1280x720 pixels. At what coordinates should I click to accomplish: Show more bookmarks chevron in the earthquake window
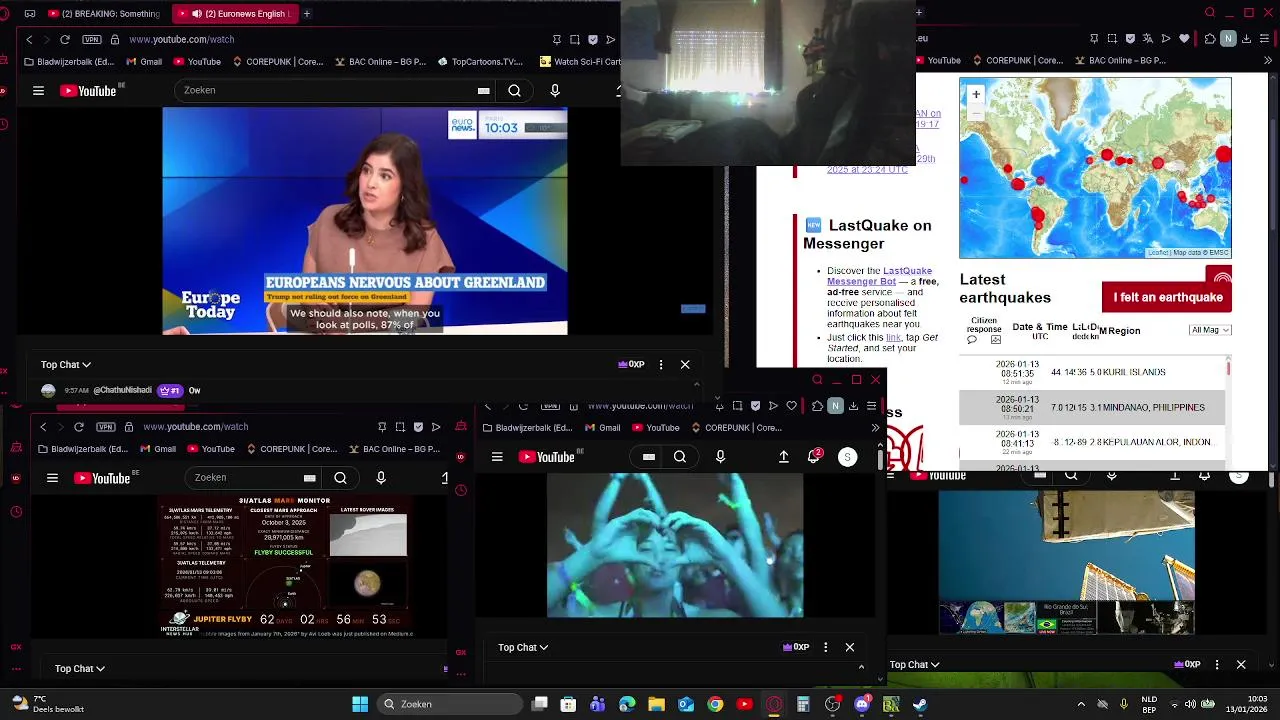pos(1266,60)
